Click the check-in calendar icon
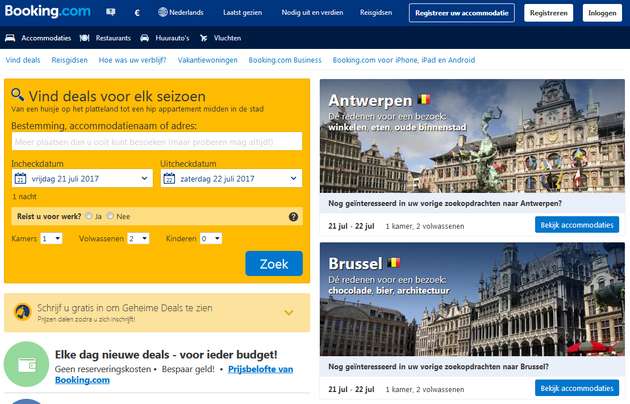The width and height of the screenshot is (630, 404). (x=19, y=179)
